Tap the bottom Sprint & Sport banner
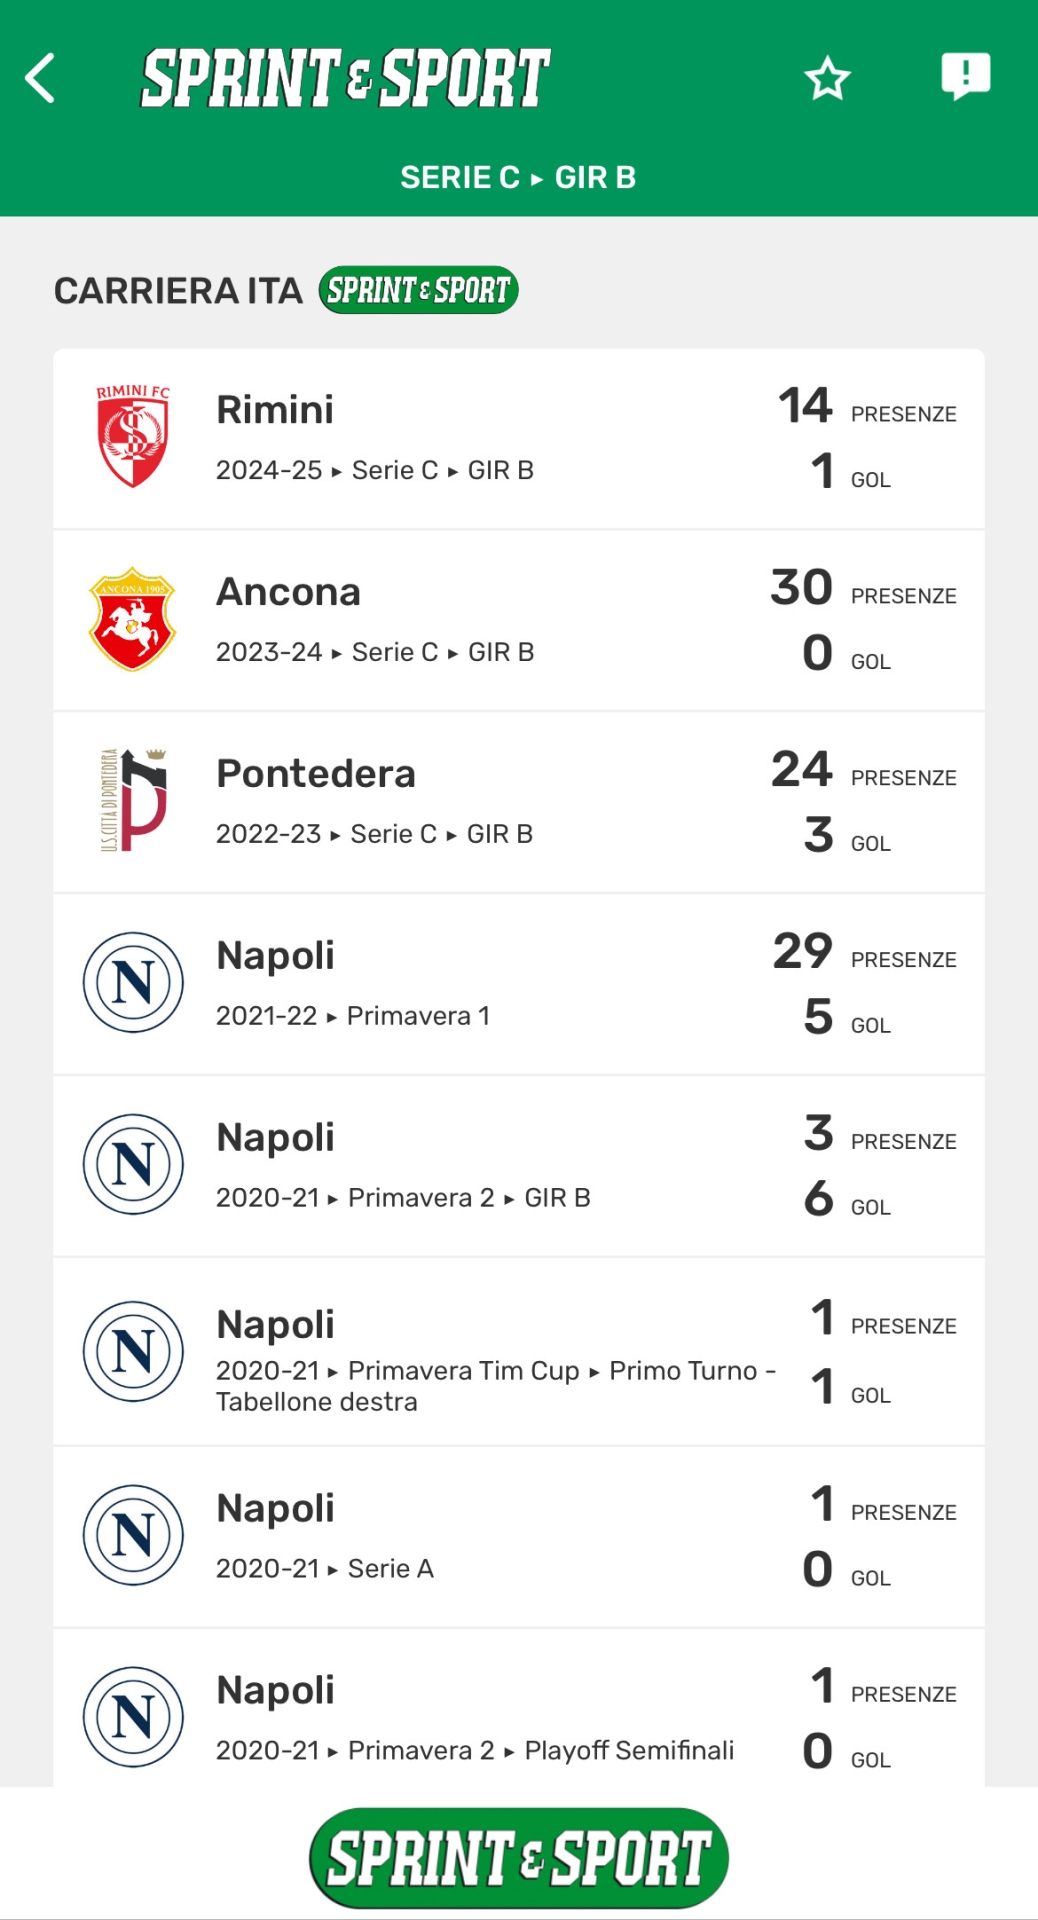 518,1857
